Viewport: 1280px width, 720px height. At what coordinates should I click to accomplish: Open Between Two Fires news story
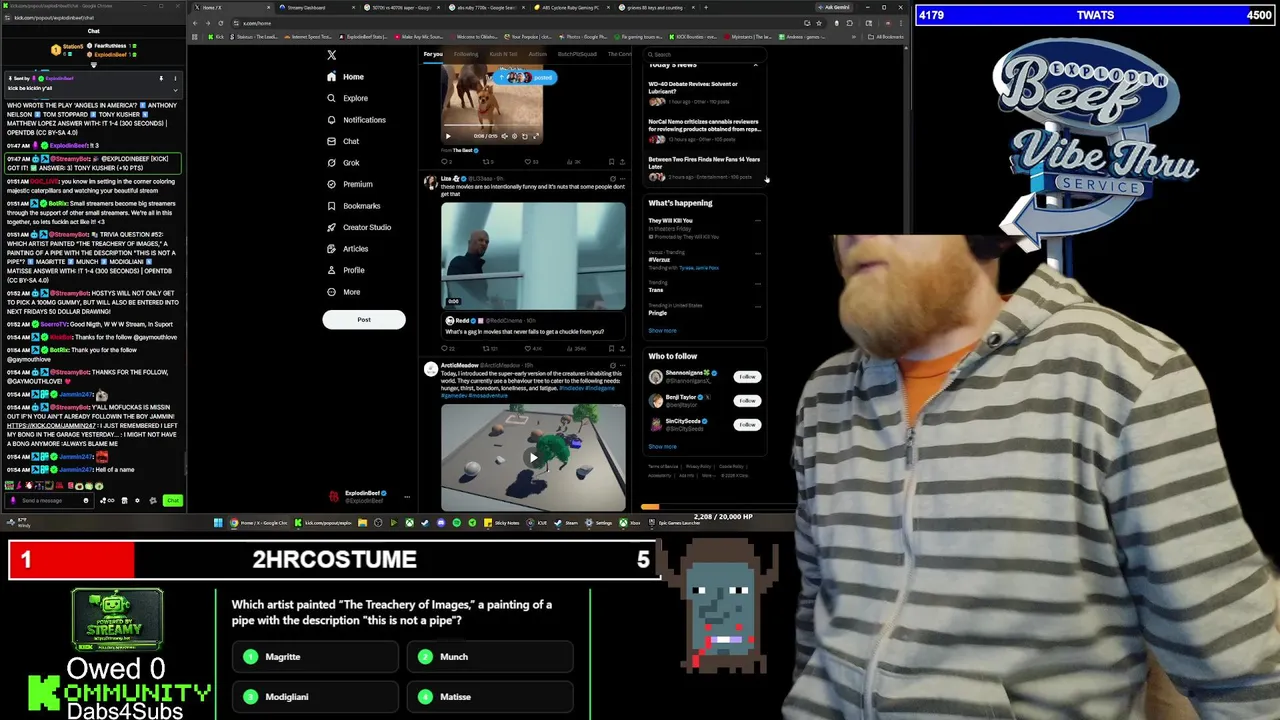click(704, 167)
